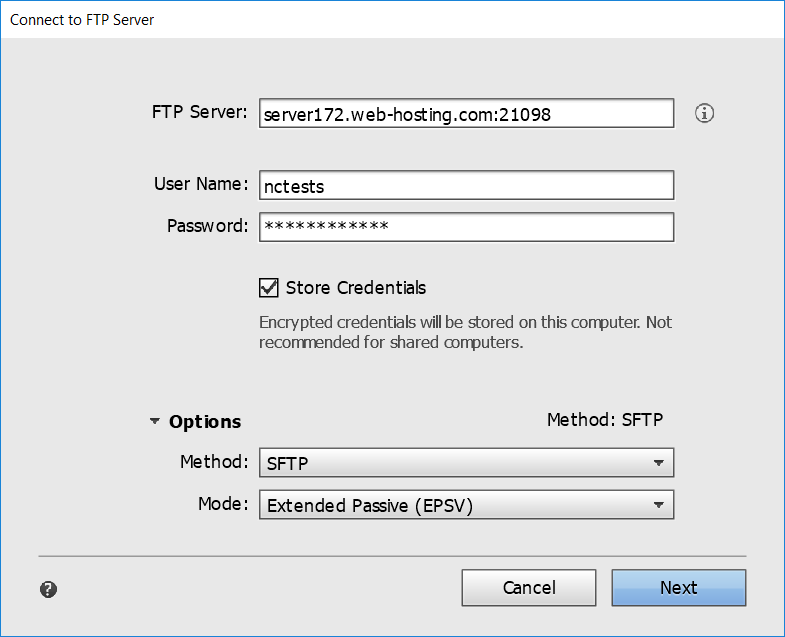Click the 'FTP Server:' label
Image resolution: width=785 pixels, height=637 pixels.
coord(199,112)
